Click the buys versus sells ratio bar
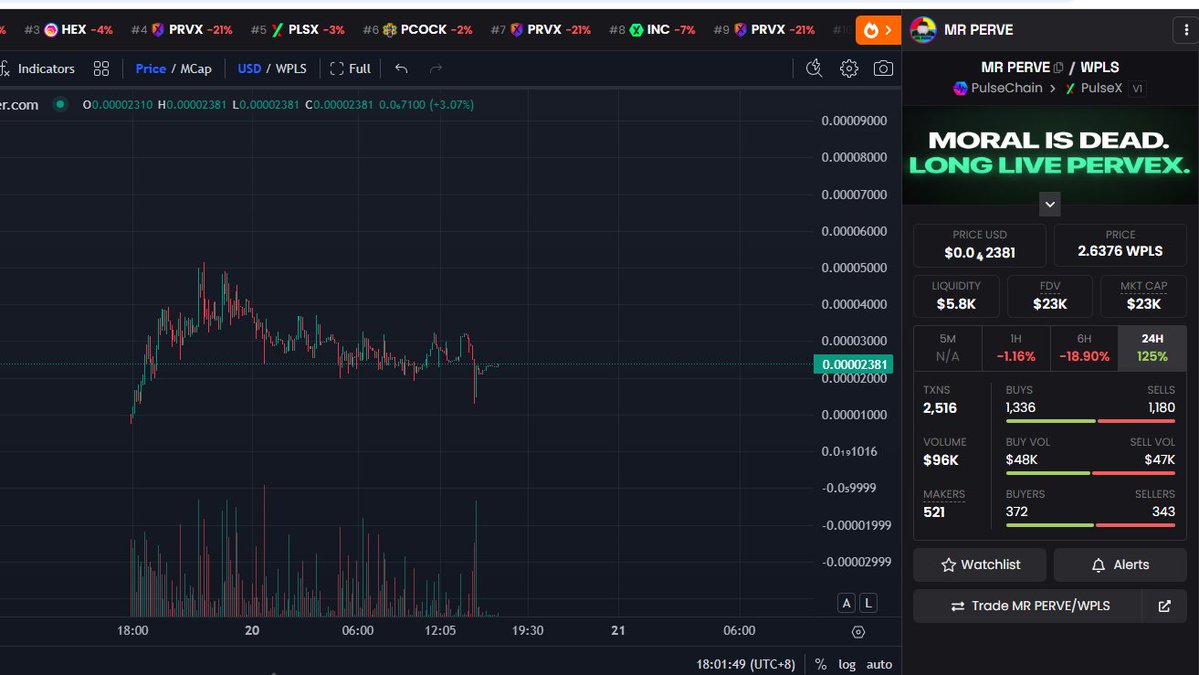This screenshot has height=675, width=1199. (x=1090, y=421)
